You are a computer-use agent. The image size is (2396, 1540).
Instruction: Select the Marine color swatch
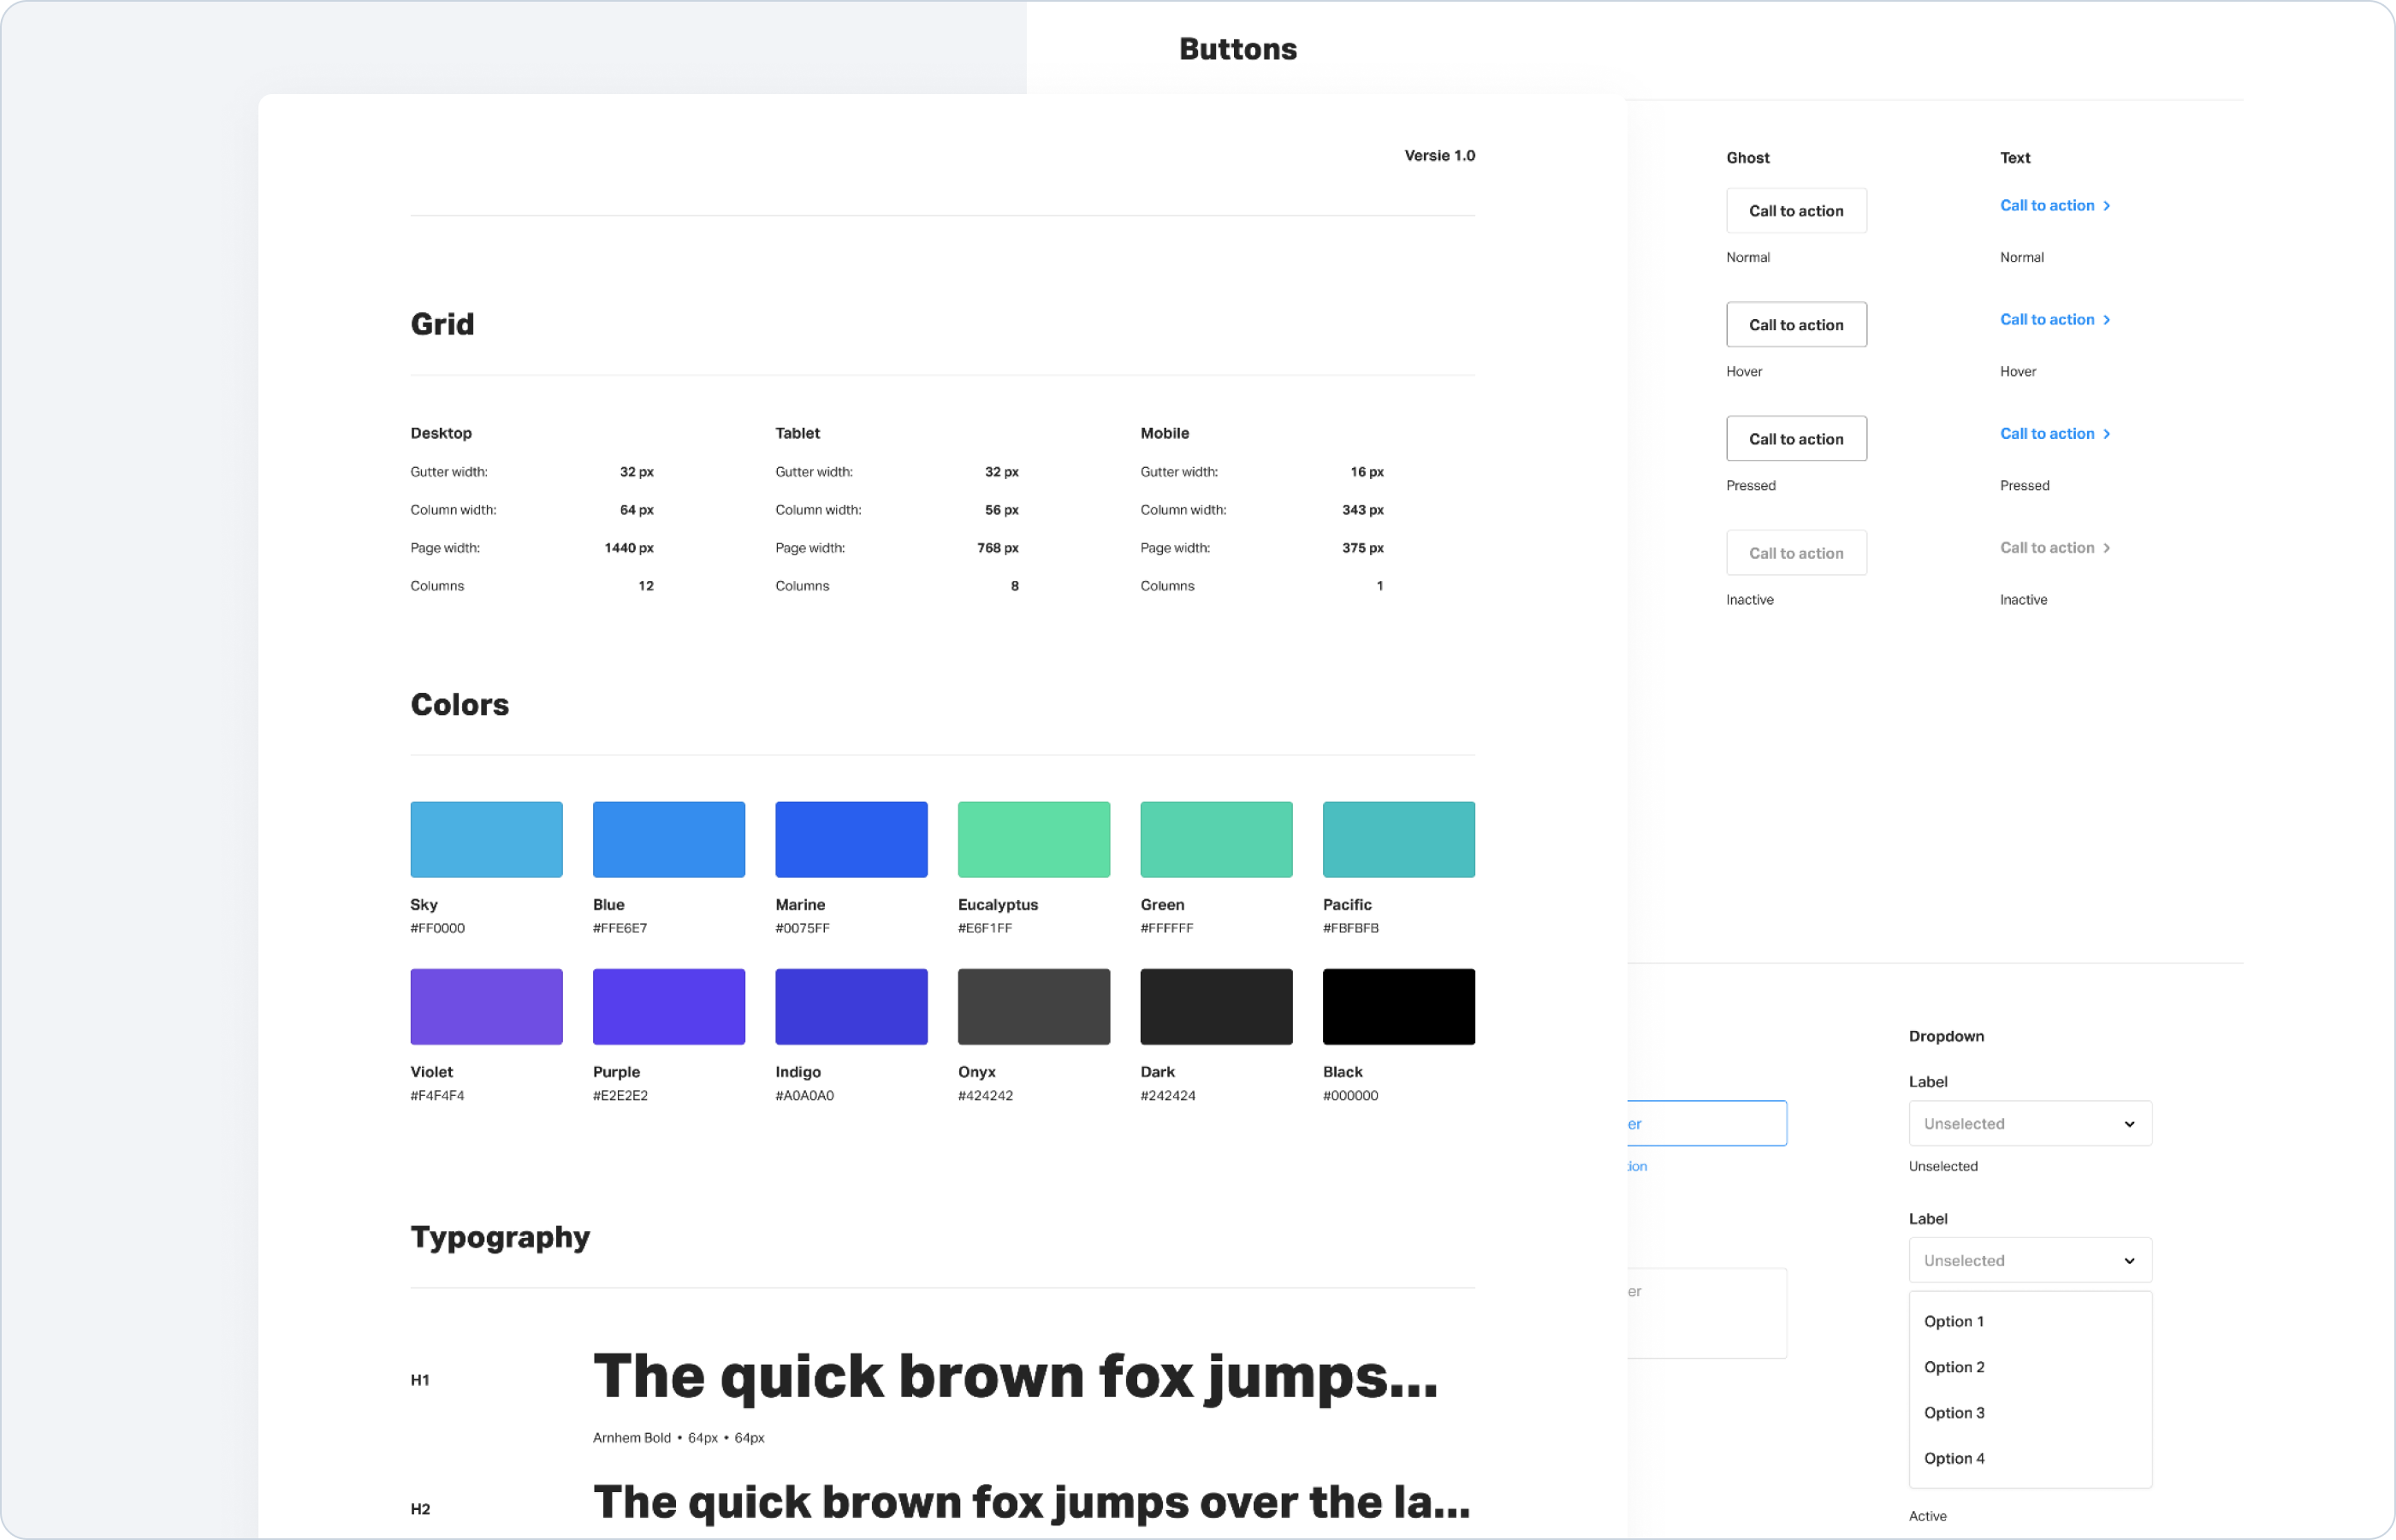point(851,840)
